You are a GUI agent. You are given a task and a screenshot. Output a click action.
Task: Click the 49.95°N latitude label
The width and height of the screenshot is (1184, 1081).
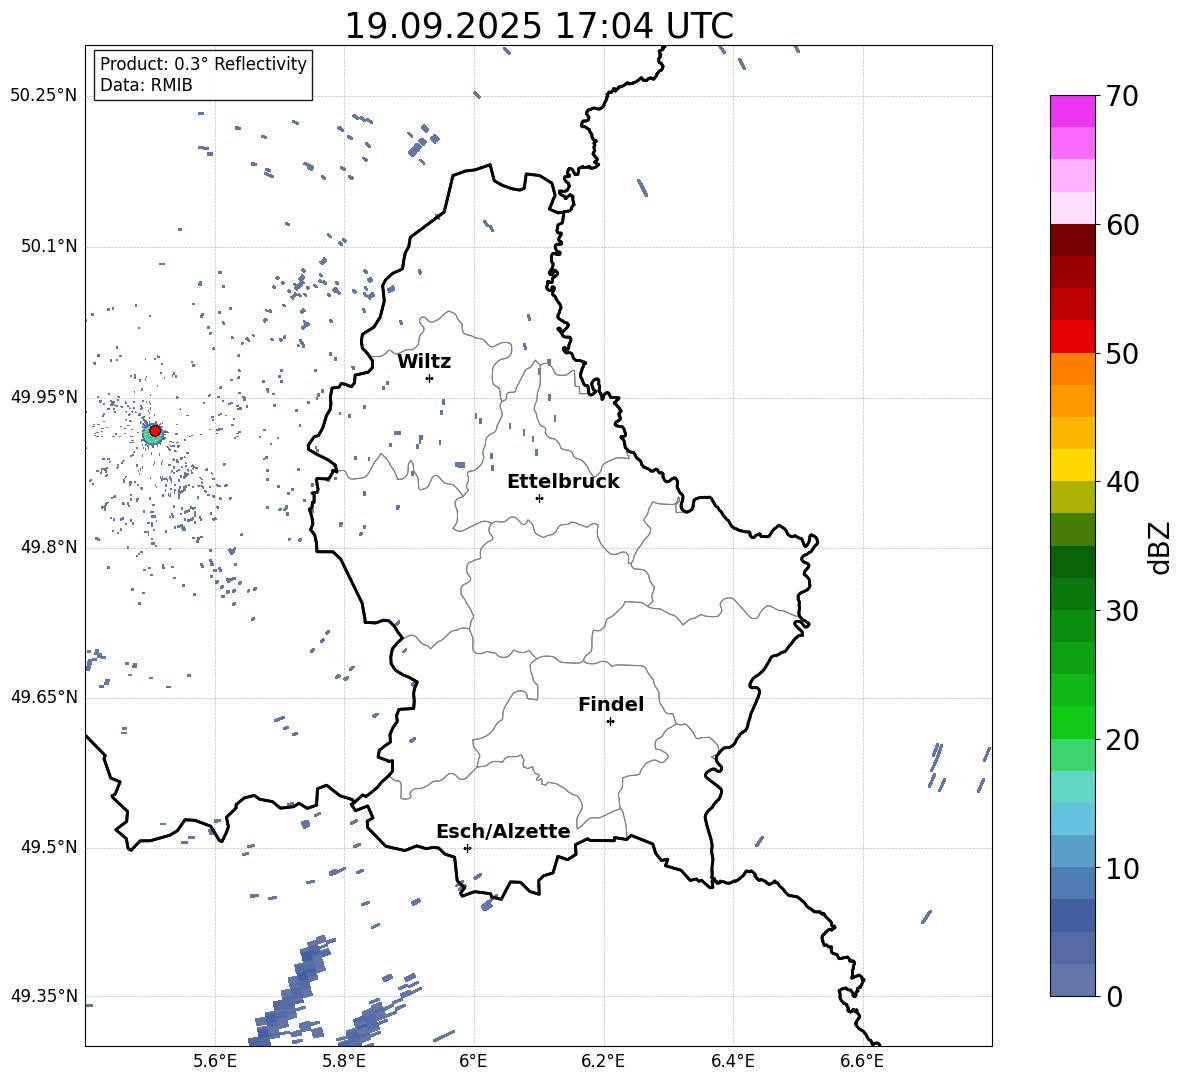[x=44, y=397]
